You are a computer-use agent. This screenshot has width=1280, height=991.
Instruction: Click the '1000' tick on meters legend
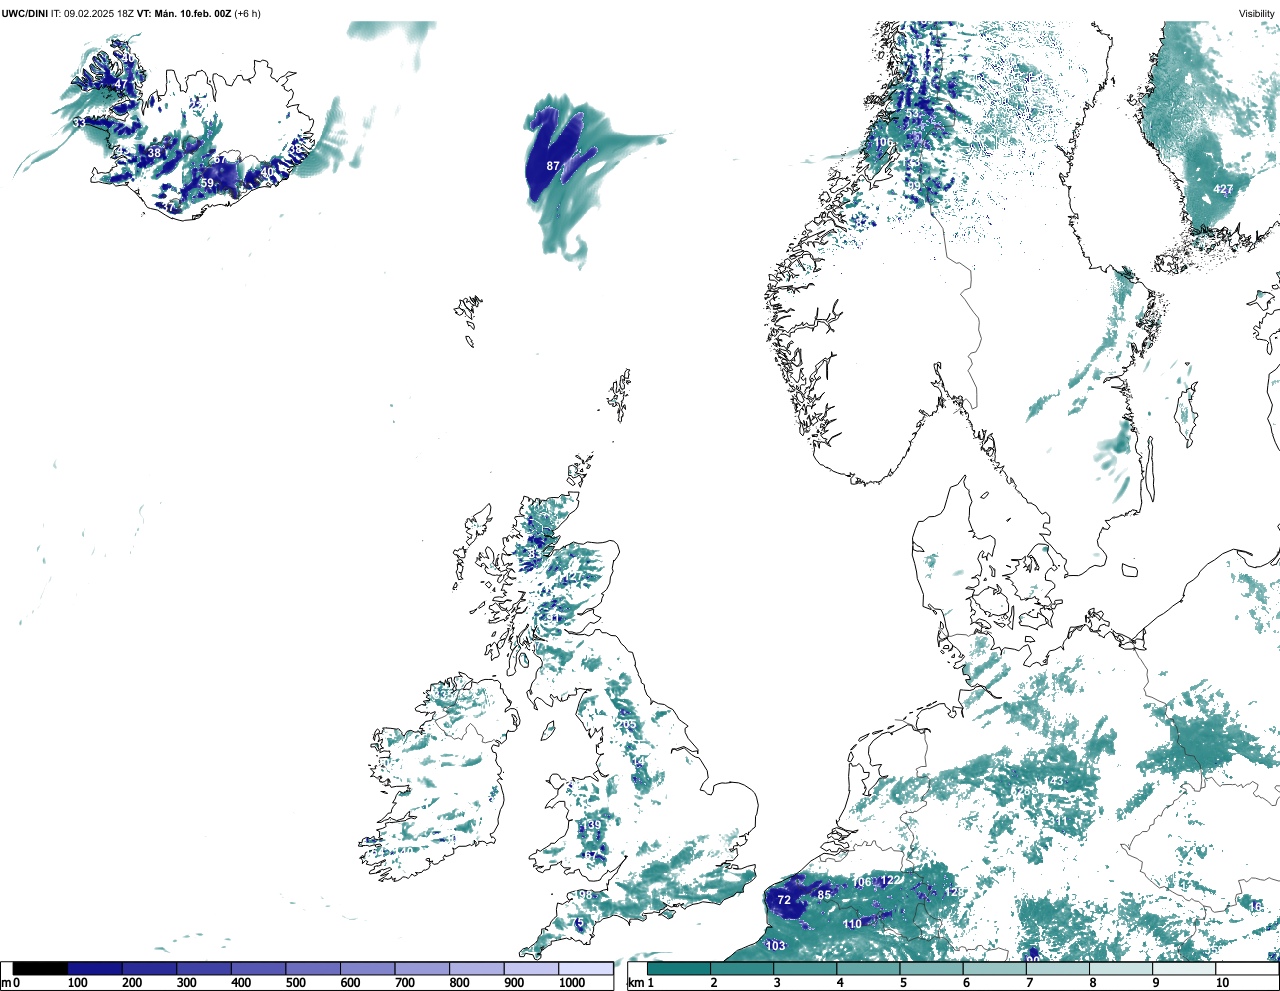(572, 983)
